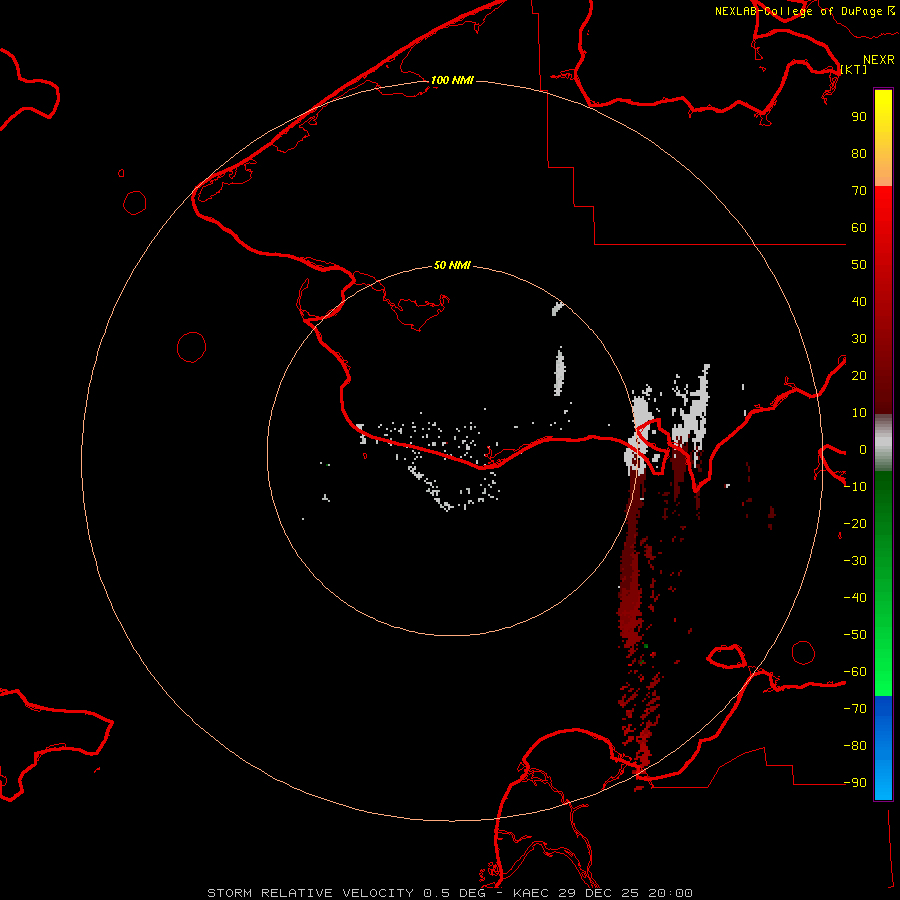Click the -80 value on the velocity scale
This screenshot has width=900, height=900.
pos(855,746)
